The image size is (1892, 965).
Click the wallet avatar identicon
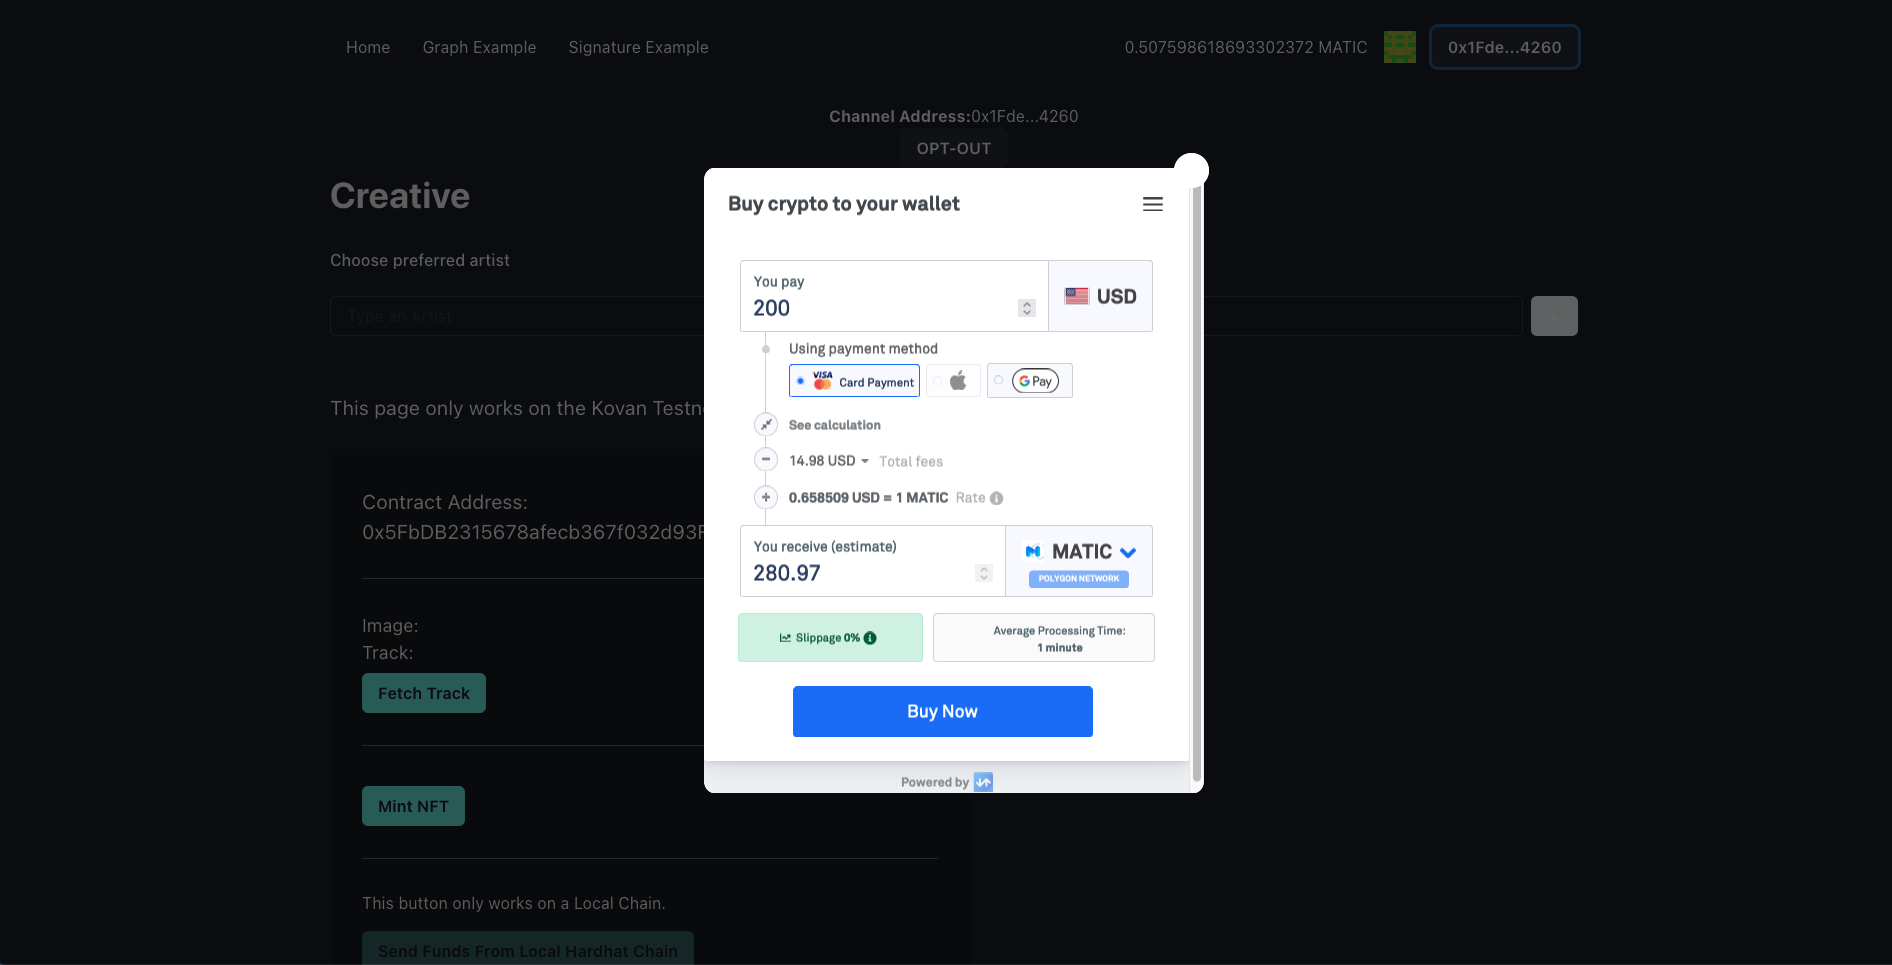1399,47
